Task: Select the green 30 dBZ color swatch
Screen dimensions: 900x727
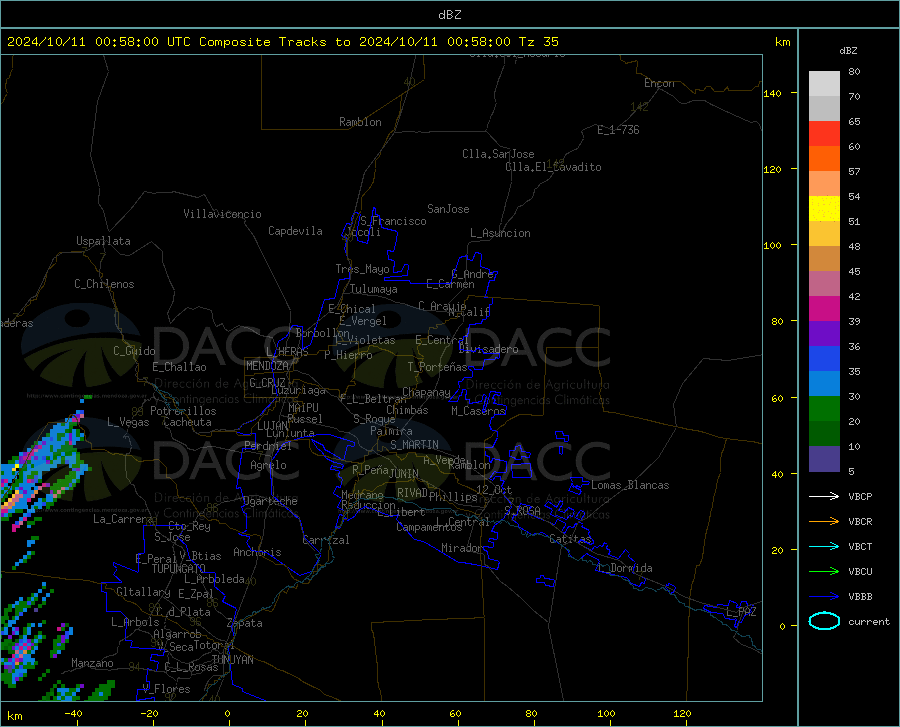Action: pos(824,409)
